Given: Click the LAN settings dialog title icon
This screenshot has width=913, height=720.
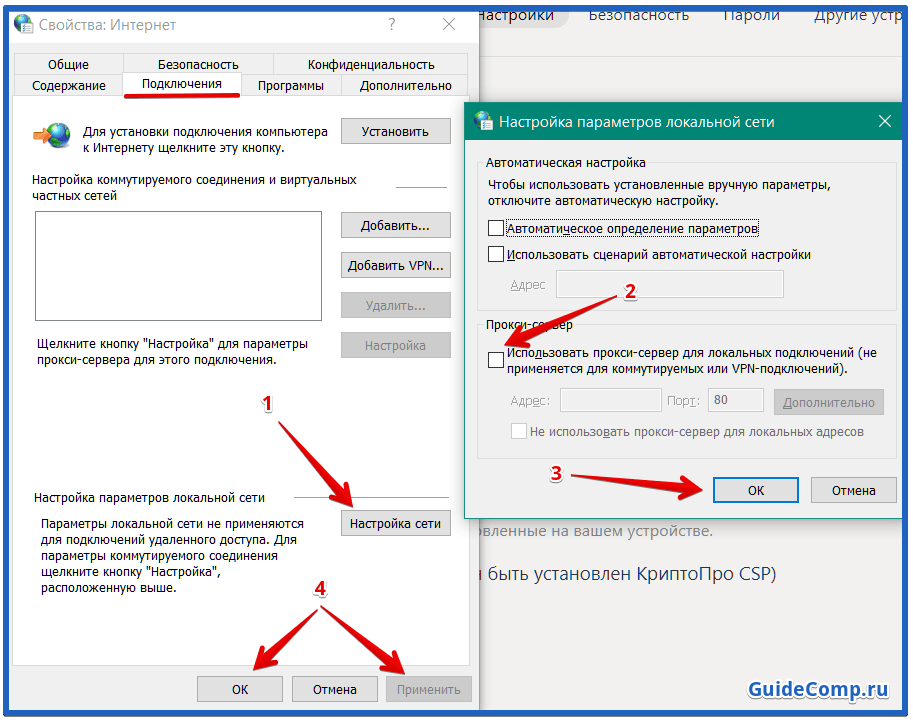Looking at the screenshot, I should click(483, 120).
